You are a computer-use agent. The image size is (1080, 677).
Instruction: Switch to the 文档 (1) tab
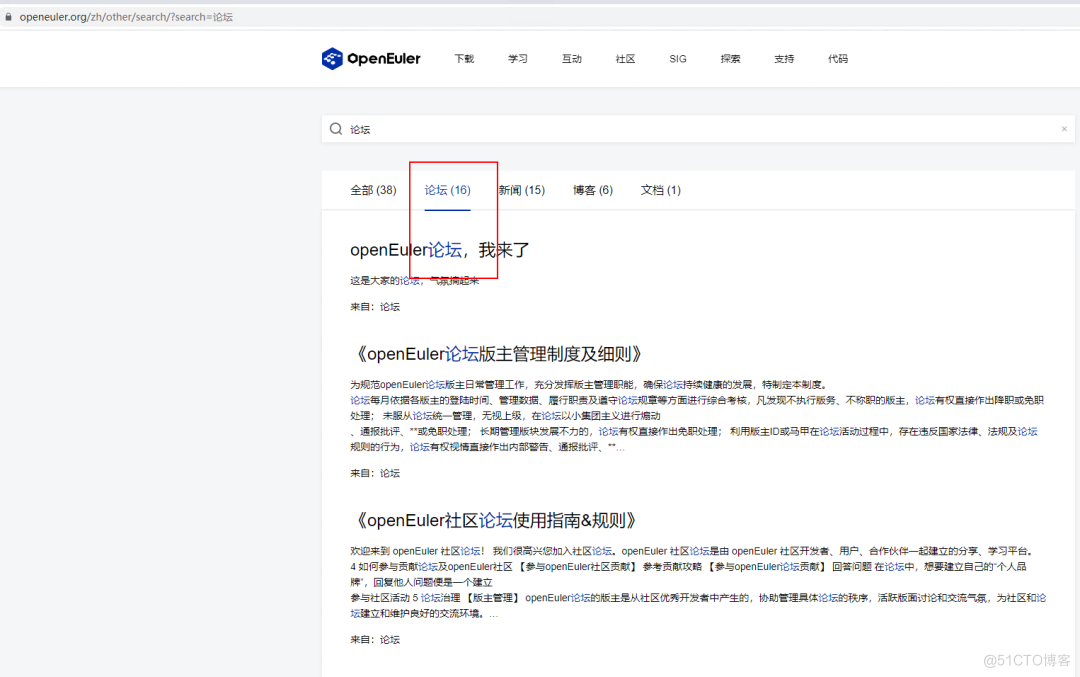(x=660, y=189)
